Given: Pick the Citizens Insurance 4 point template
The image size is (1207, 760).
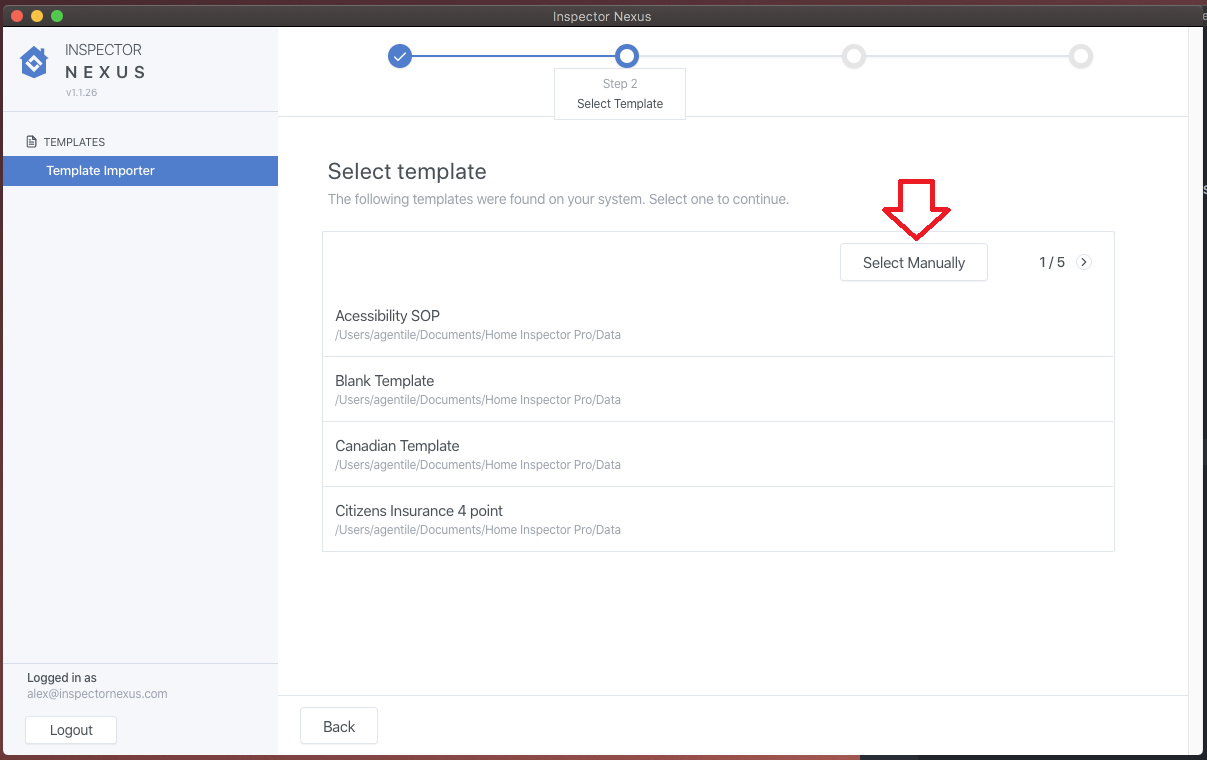Looking at the screenshot, I should (x=717, y=519).
